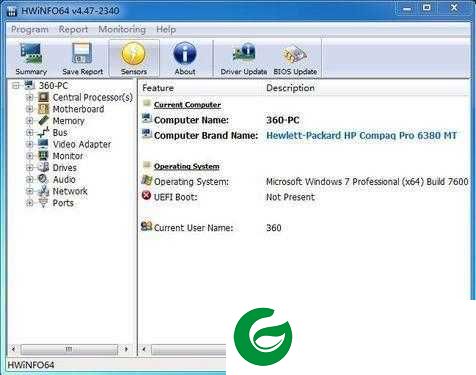Click the details panel scrollbar left arrow
The height and width of the screenshot is (375, 476).
coord(144,349)
